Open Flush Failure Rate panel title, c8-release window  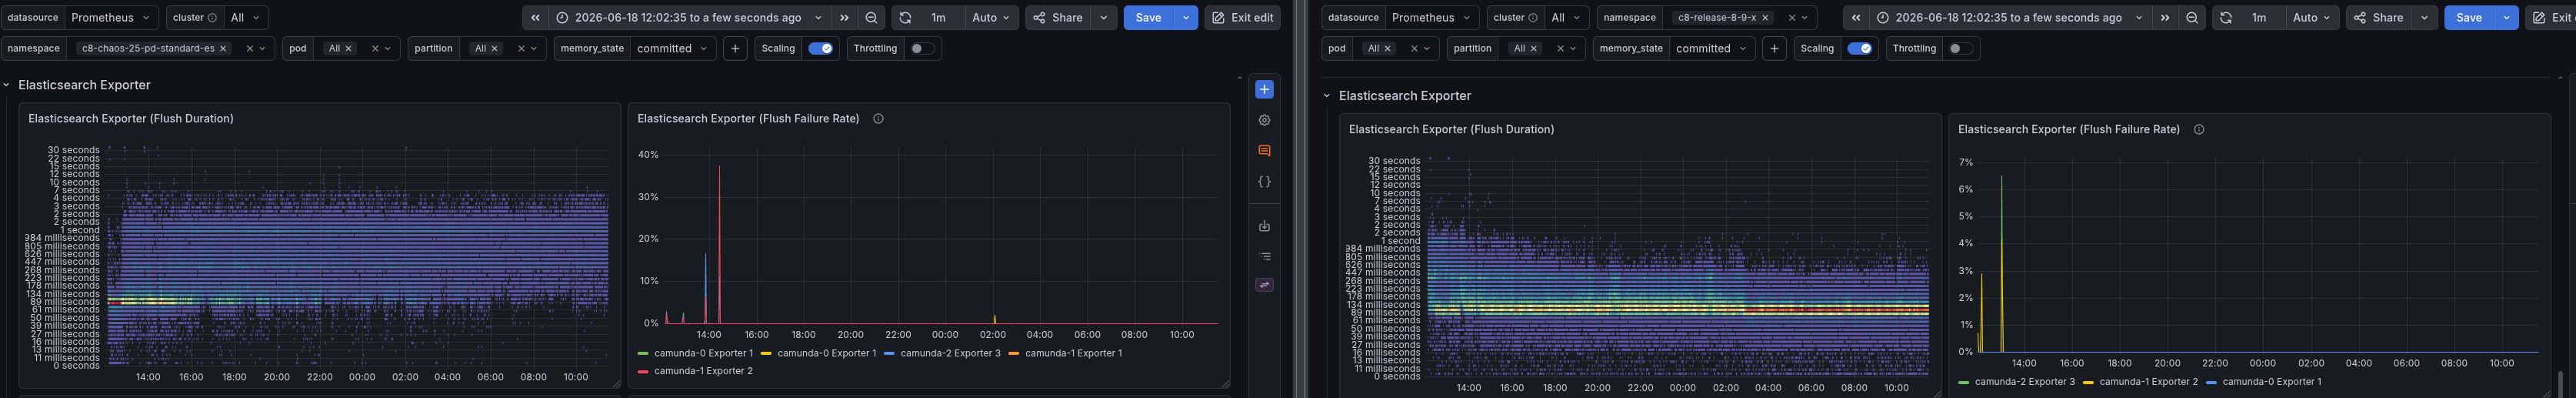click(x=2069, y=130)
